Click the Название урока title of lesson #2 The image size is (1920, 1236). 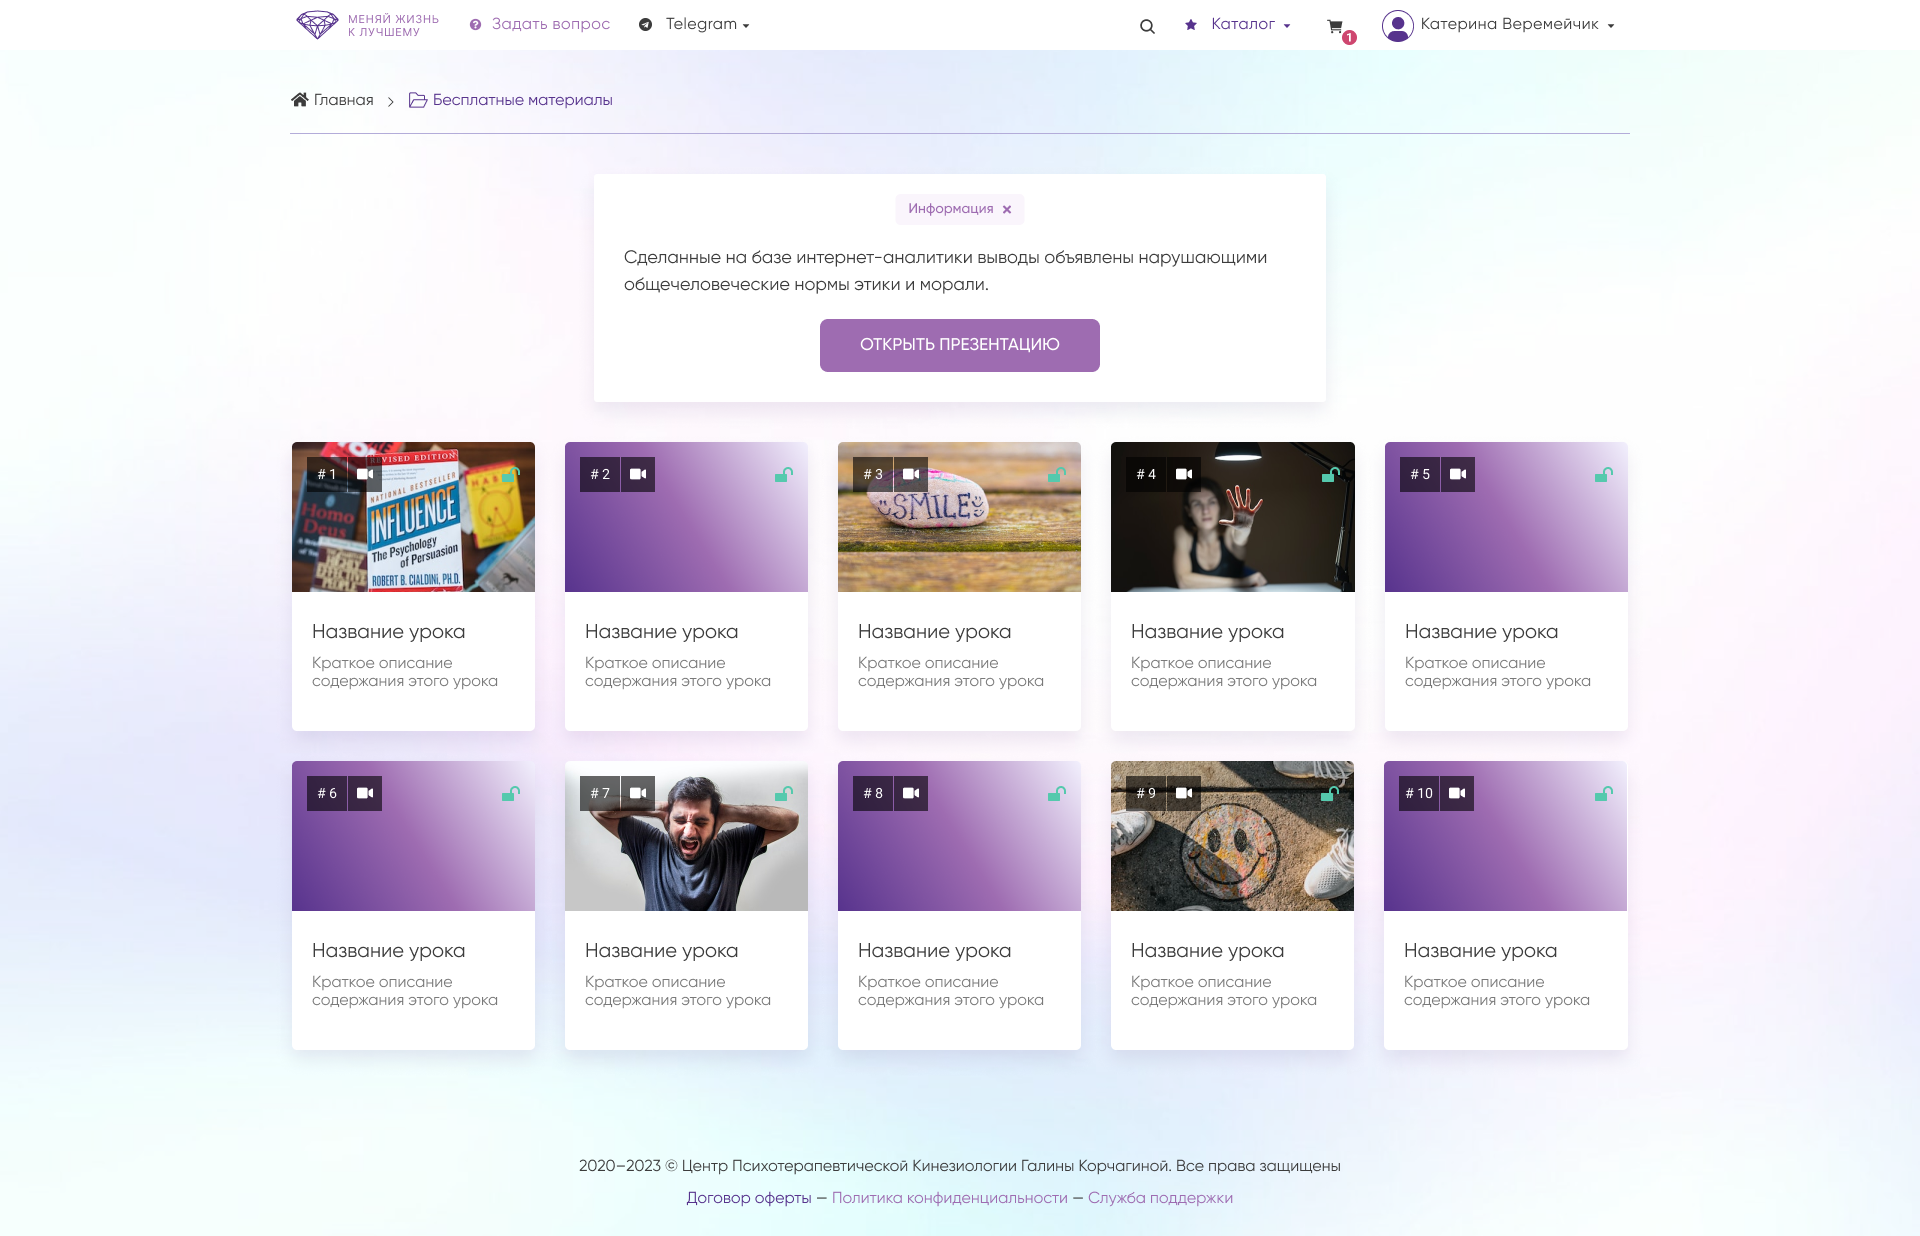tap(661, 632)
